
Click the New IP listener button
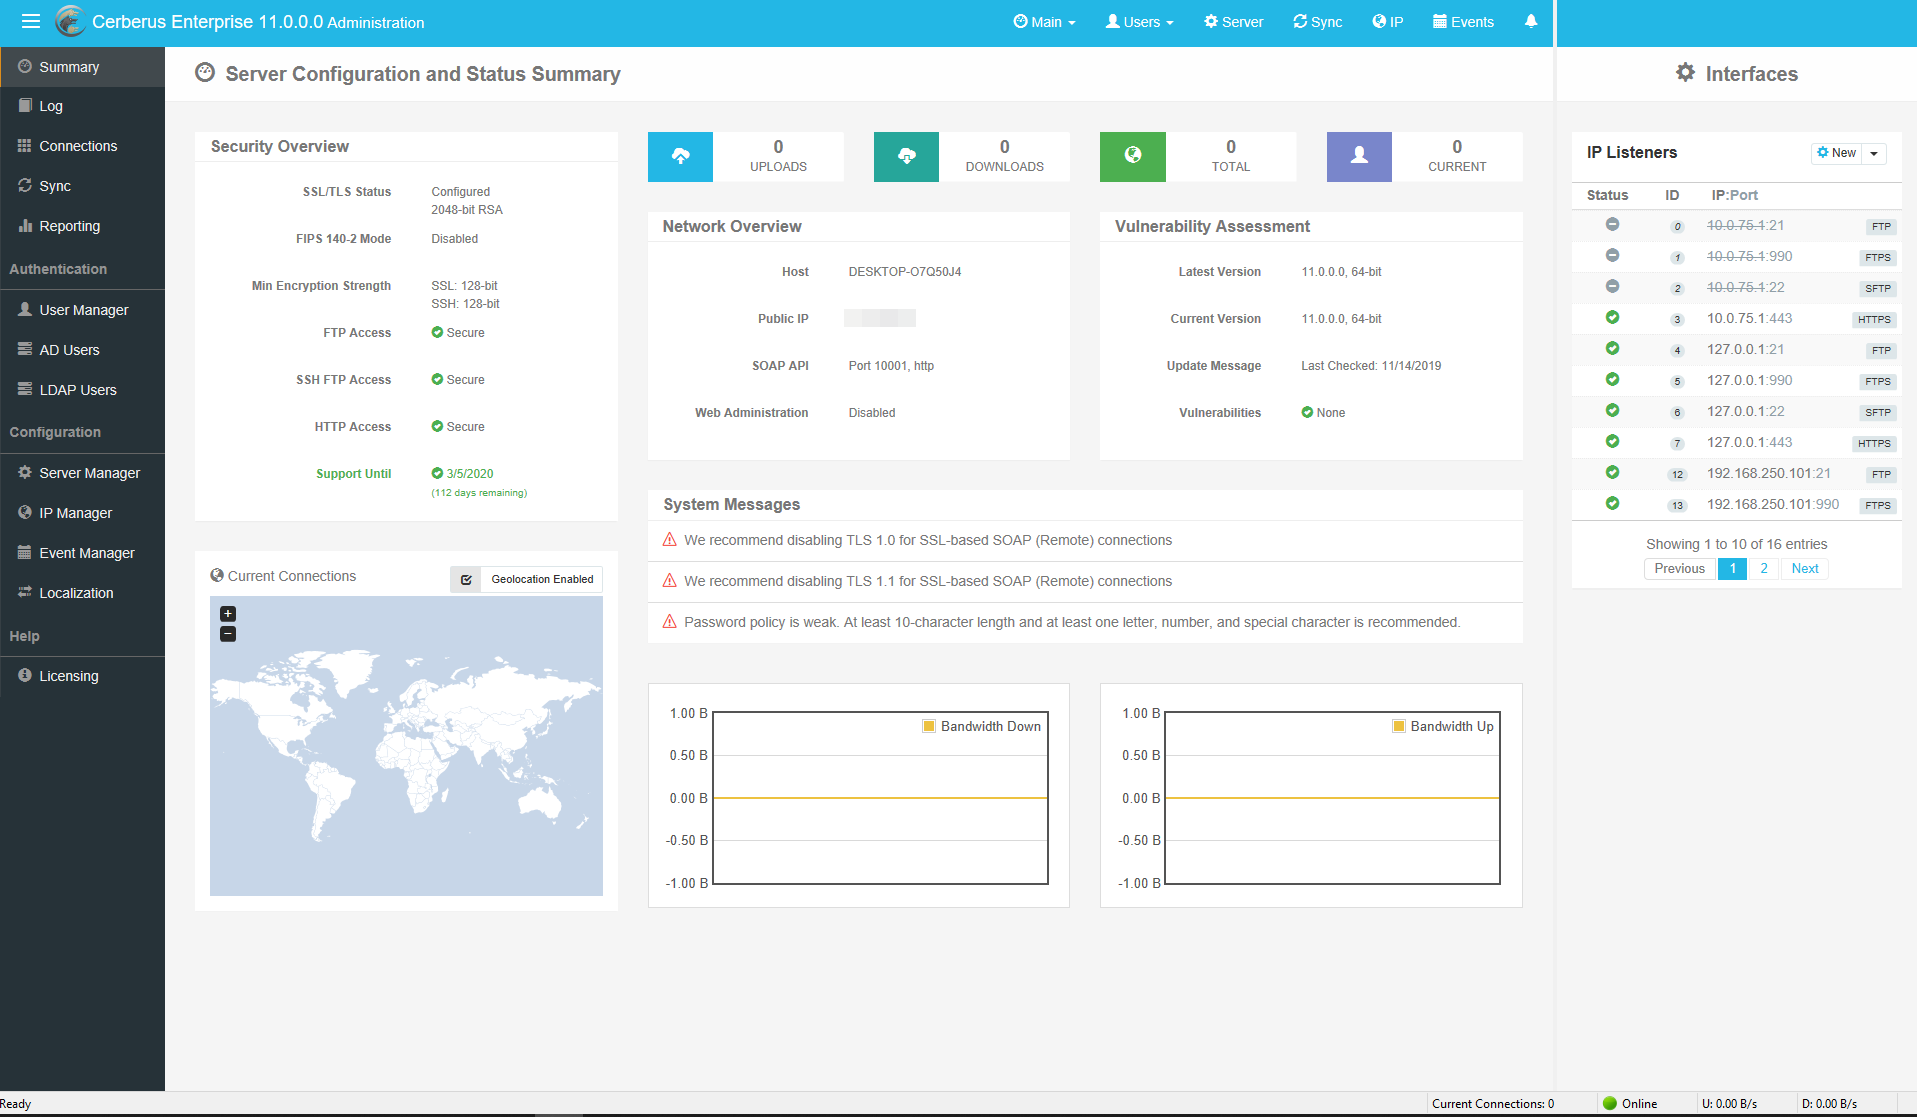pyautogui.click(x=1836, y=154)
